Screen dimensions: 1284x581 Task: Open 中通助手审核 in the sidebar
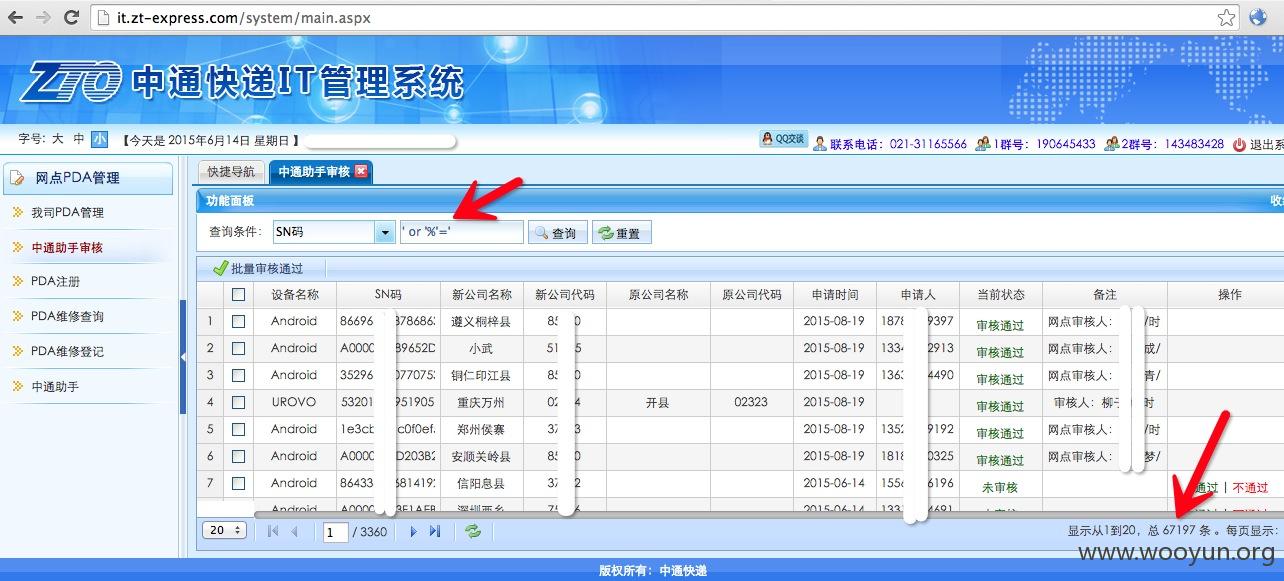(67, 247)
